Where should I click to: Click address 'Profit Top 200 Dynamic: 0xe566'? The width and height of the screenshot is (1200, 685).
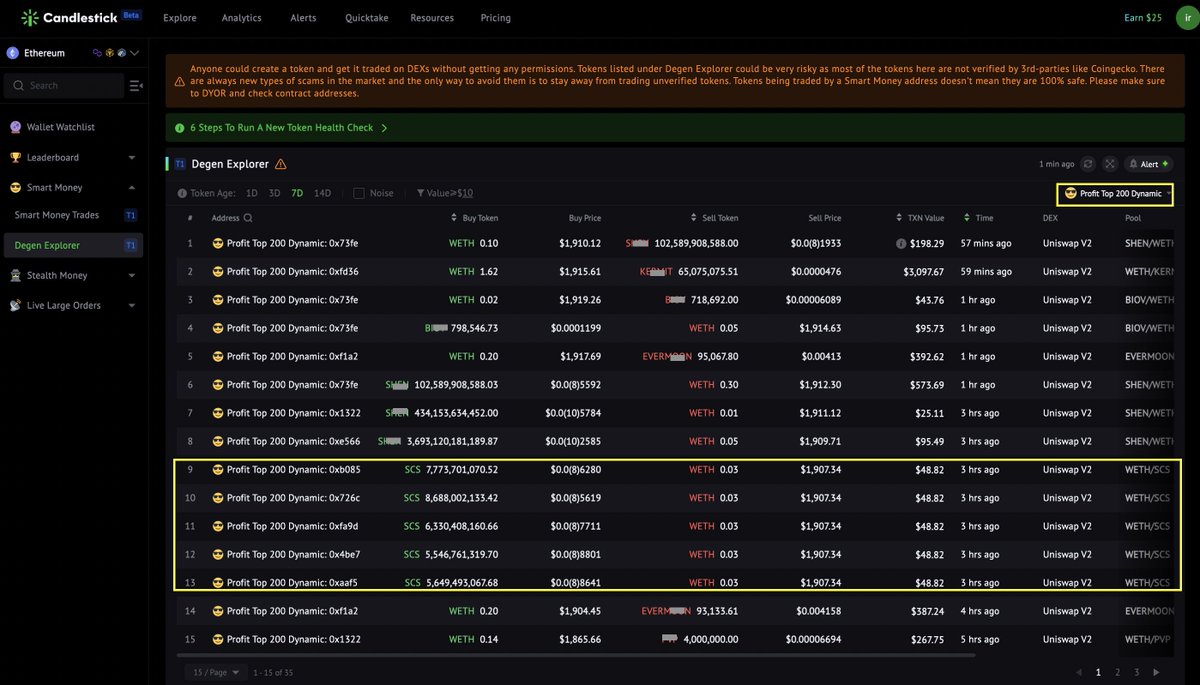coord(292,441)
